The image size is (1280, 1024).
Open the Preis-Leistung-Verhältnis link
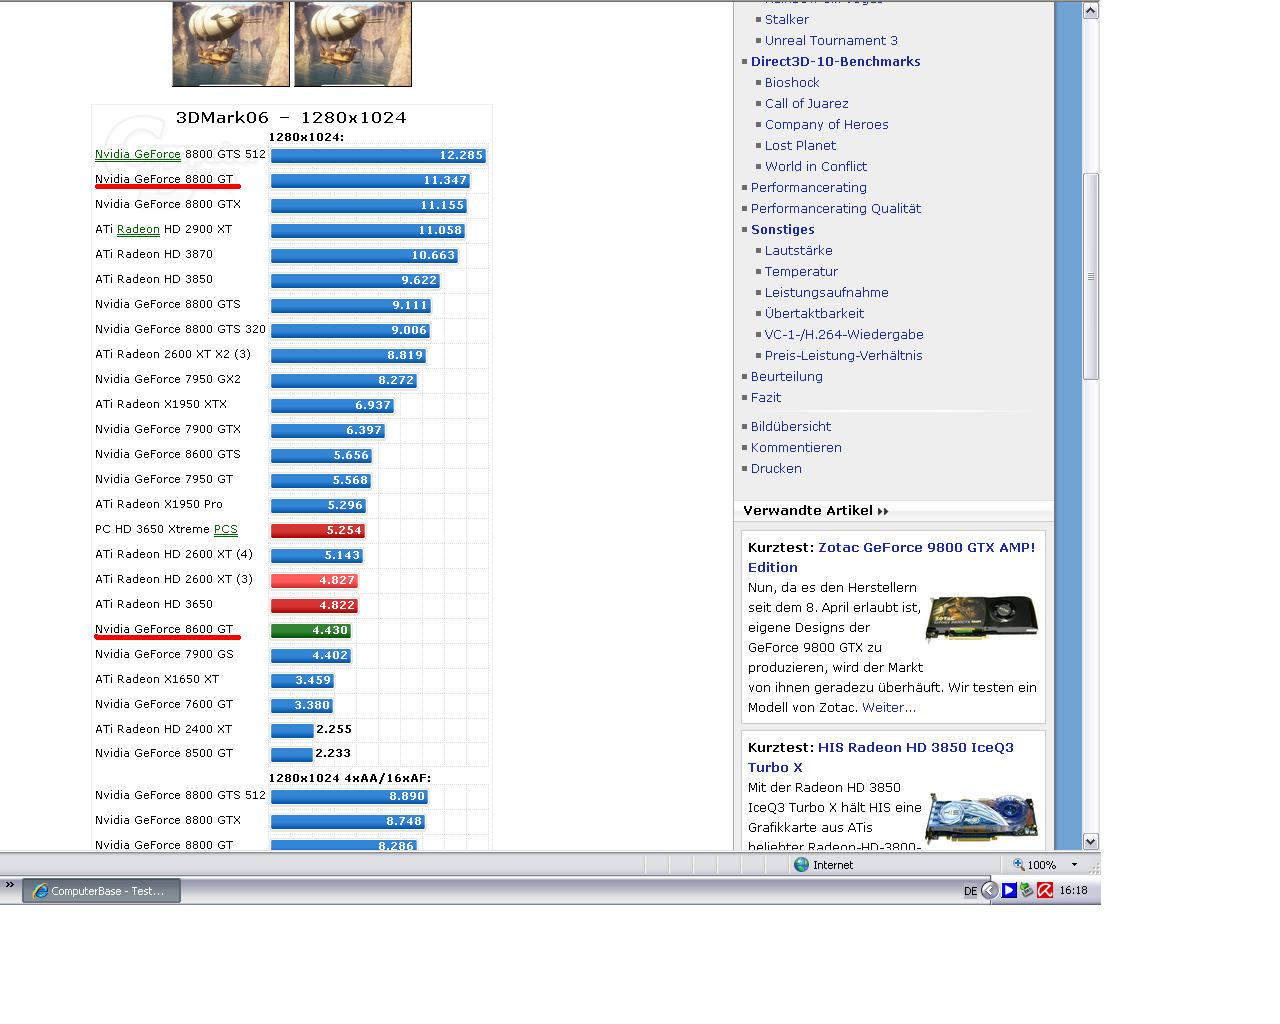(x=844, y=355)
